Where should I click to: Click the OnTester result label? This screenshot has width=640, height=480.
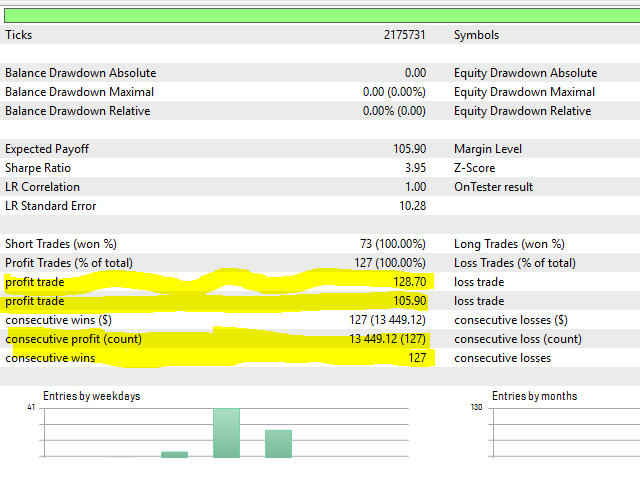pos(493,187)
